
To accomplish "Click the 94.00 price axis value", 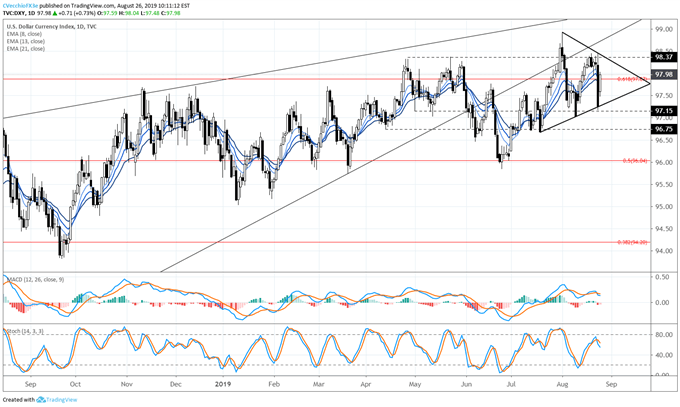I will pyautogui.click(x=664, y=251).
